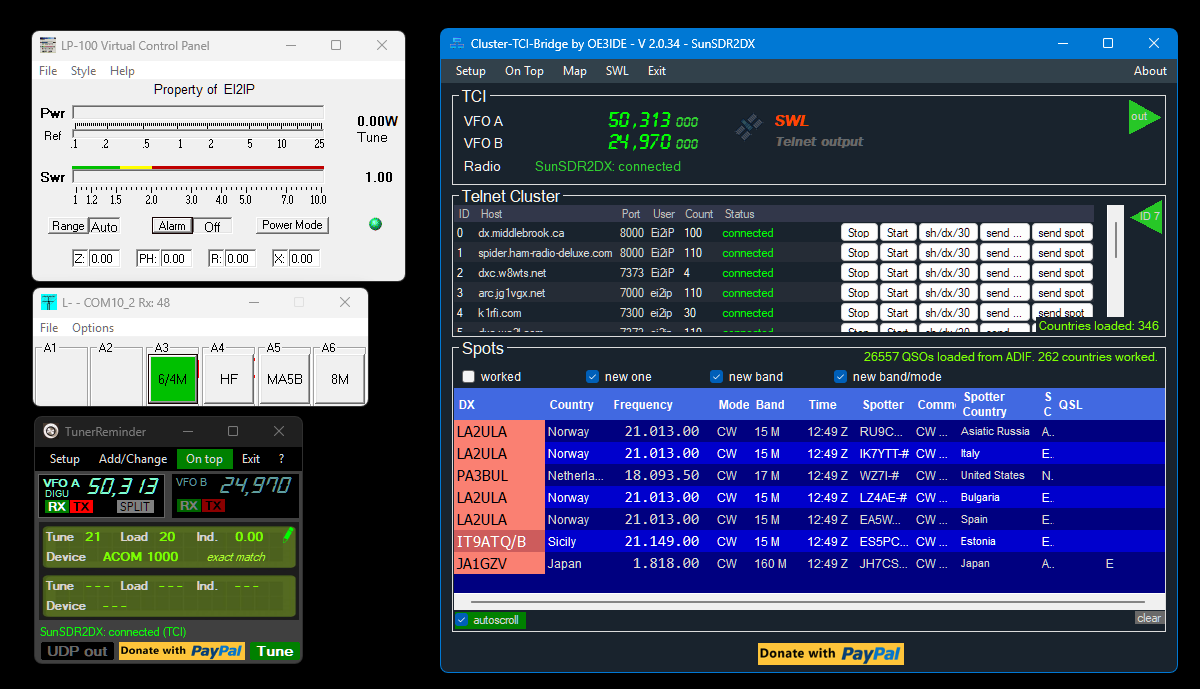Click sh/dx/30 for dxc.w8wts.net
The width and height of the screenshot is (1200, 689).
pyautogui.click(x=947, y=273)
